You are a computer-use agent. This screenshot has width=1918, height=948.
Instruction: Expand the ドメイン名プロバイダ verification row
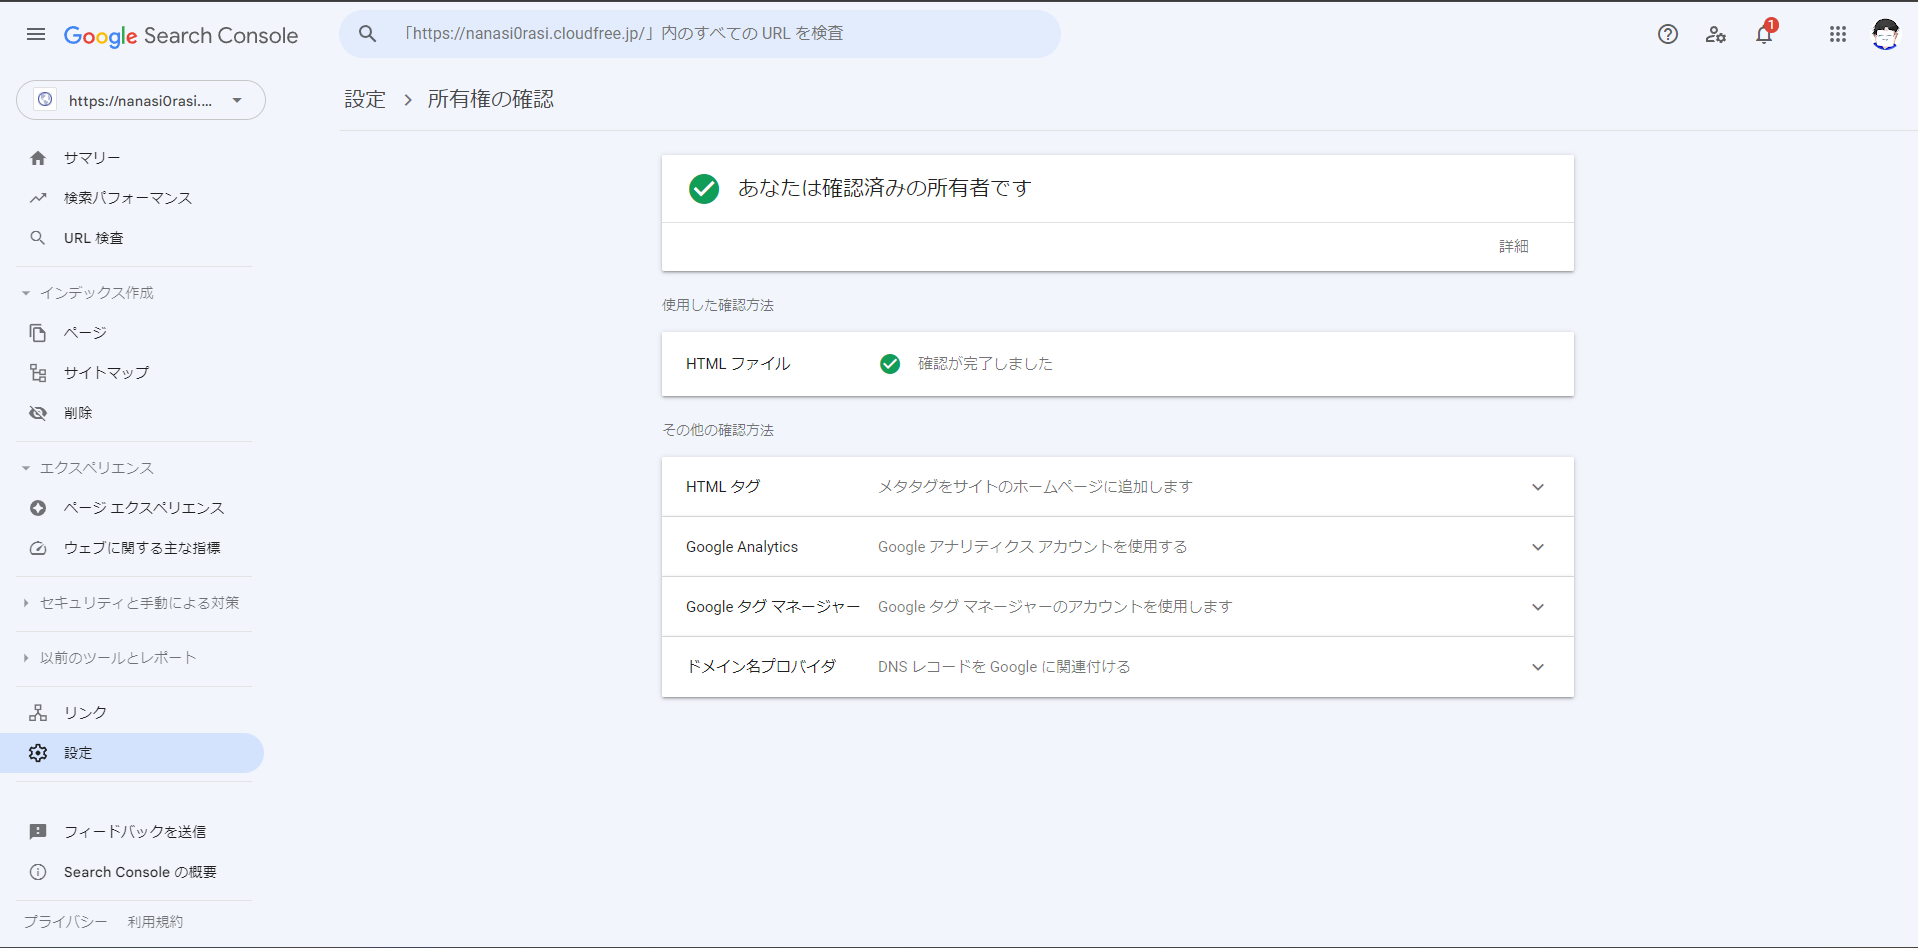pyautogui.click(x=1537, y=667)
